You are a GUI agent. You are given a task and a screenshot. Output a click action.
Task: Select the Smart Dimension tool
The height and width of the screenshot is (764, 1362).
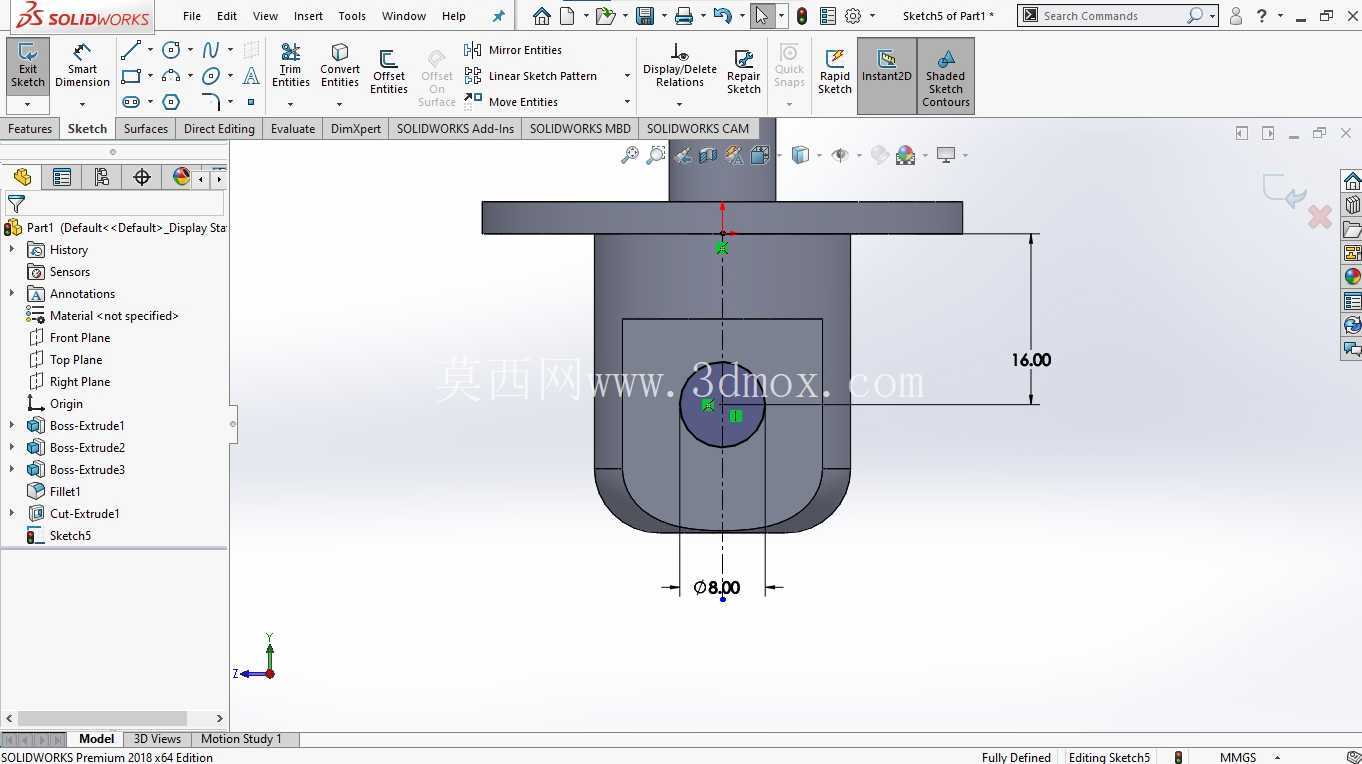82,65
